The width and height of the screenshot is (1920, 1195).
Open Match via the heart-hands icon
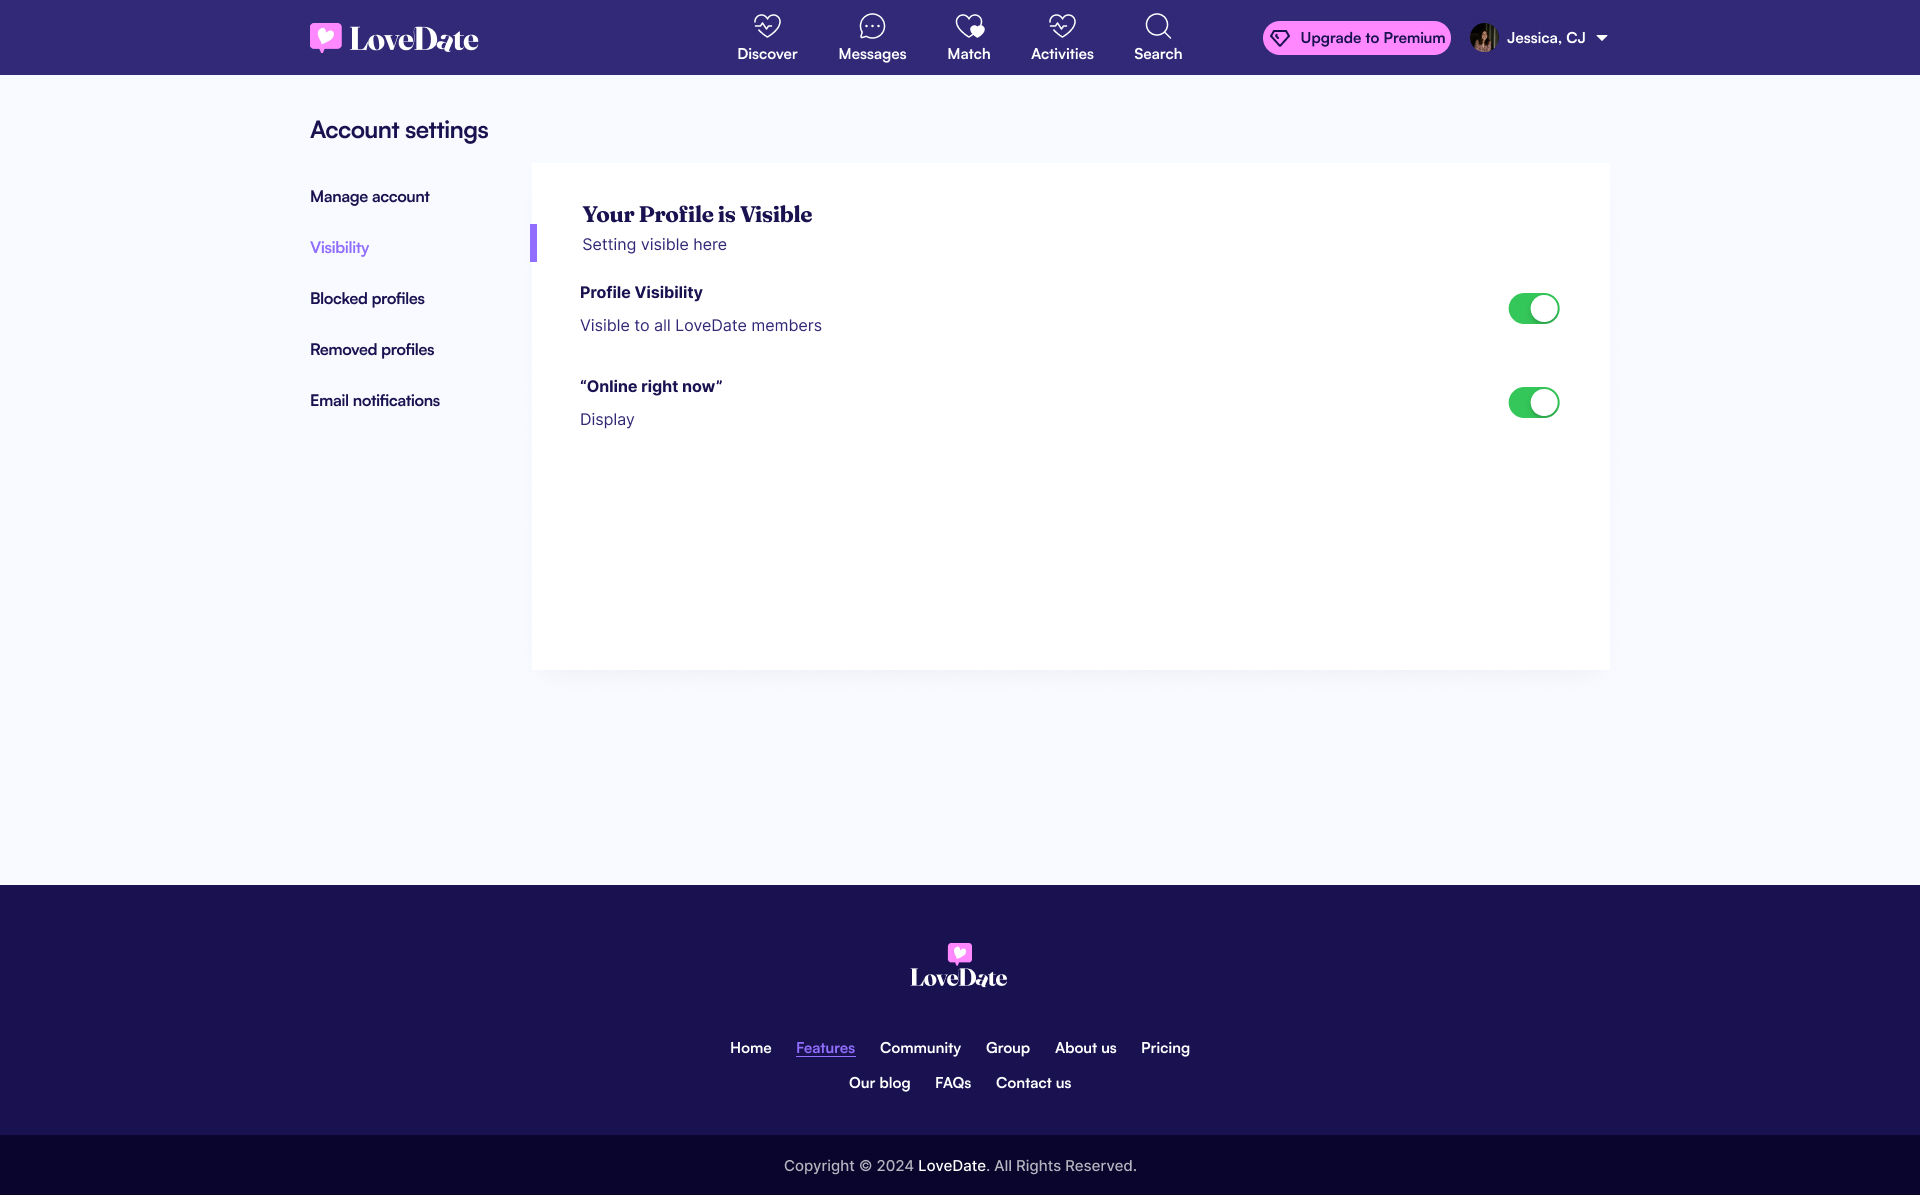(967, 26)
